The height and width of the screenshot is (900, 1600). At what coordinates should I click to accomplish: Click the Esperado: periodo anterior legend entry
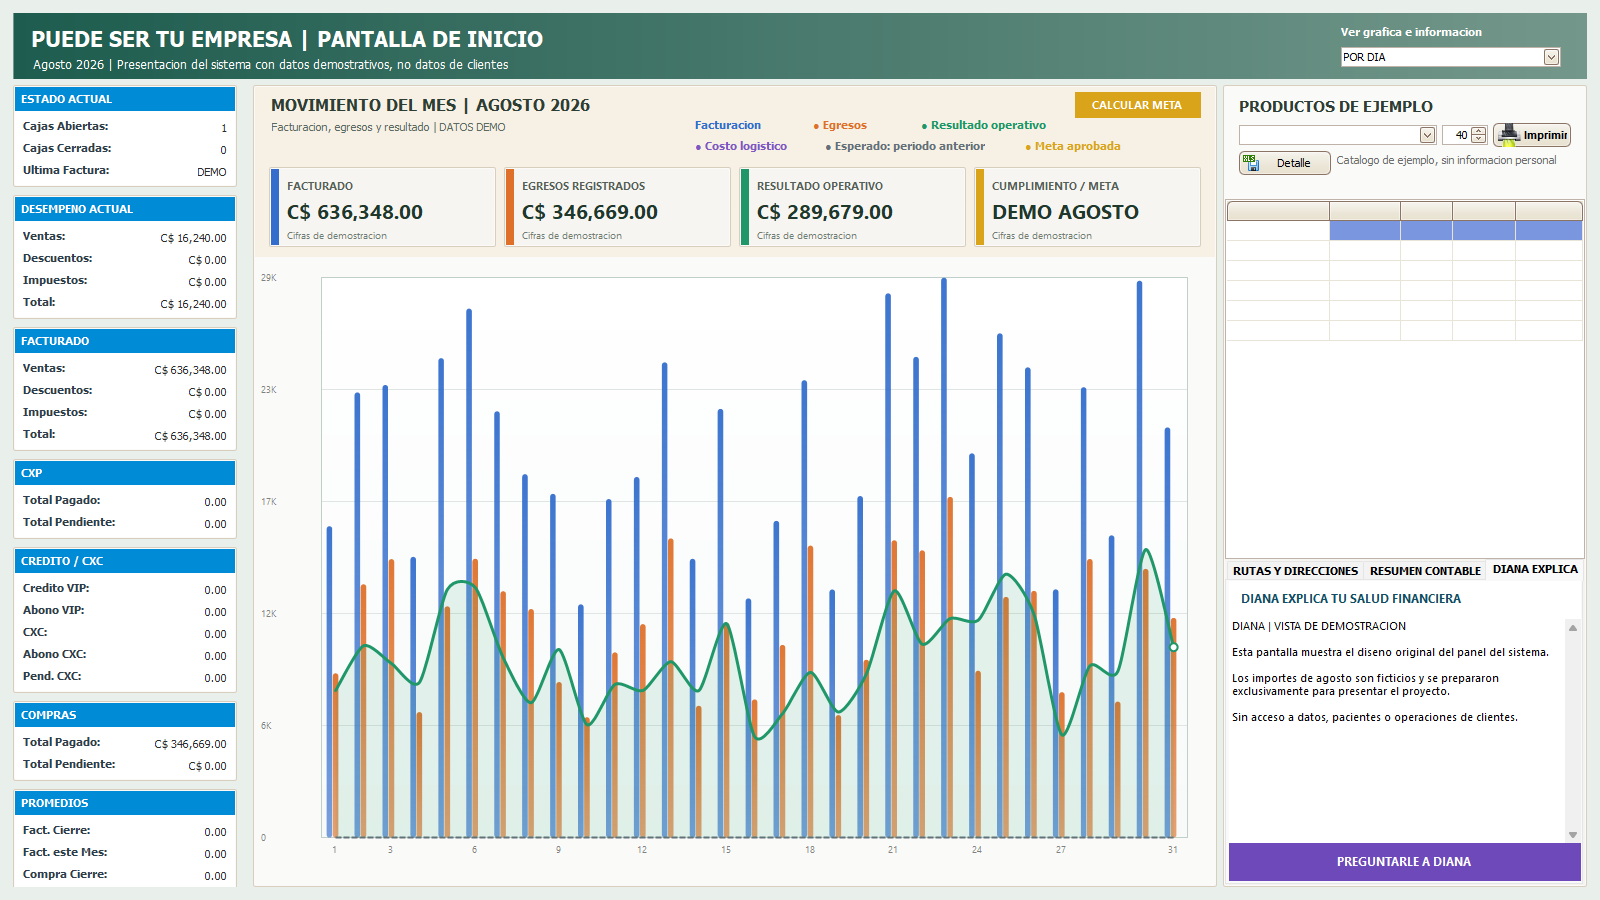coord(905,146)
